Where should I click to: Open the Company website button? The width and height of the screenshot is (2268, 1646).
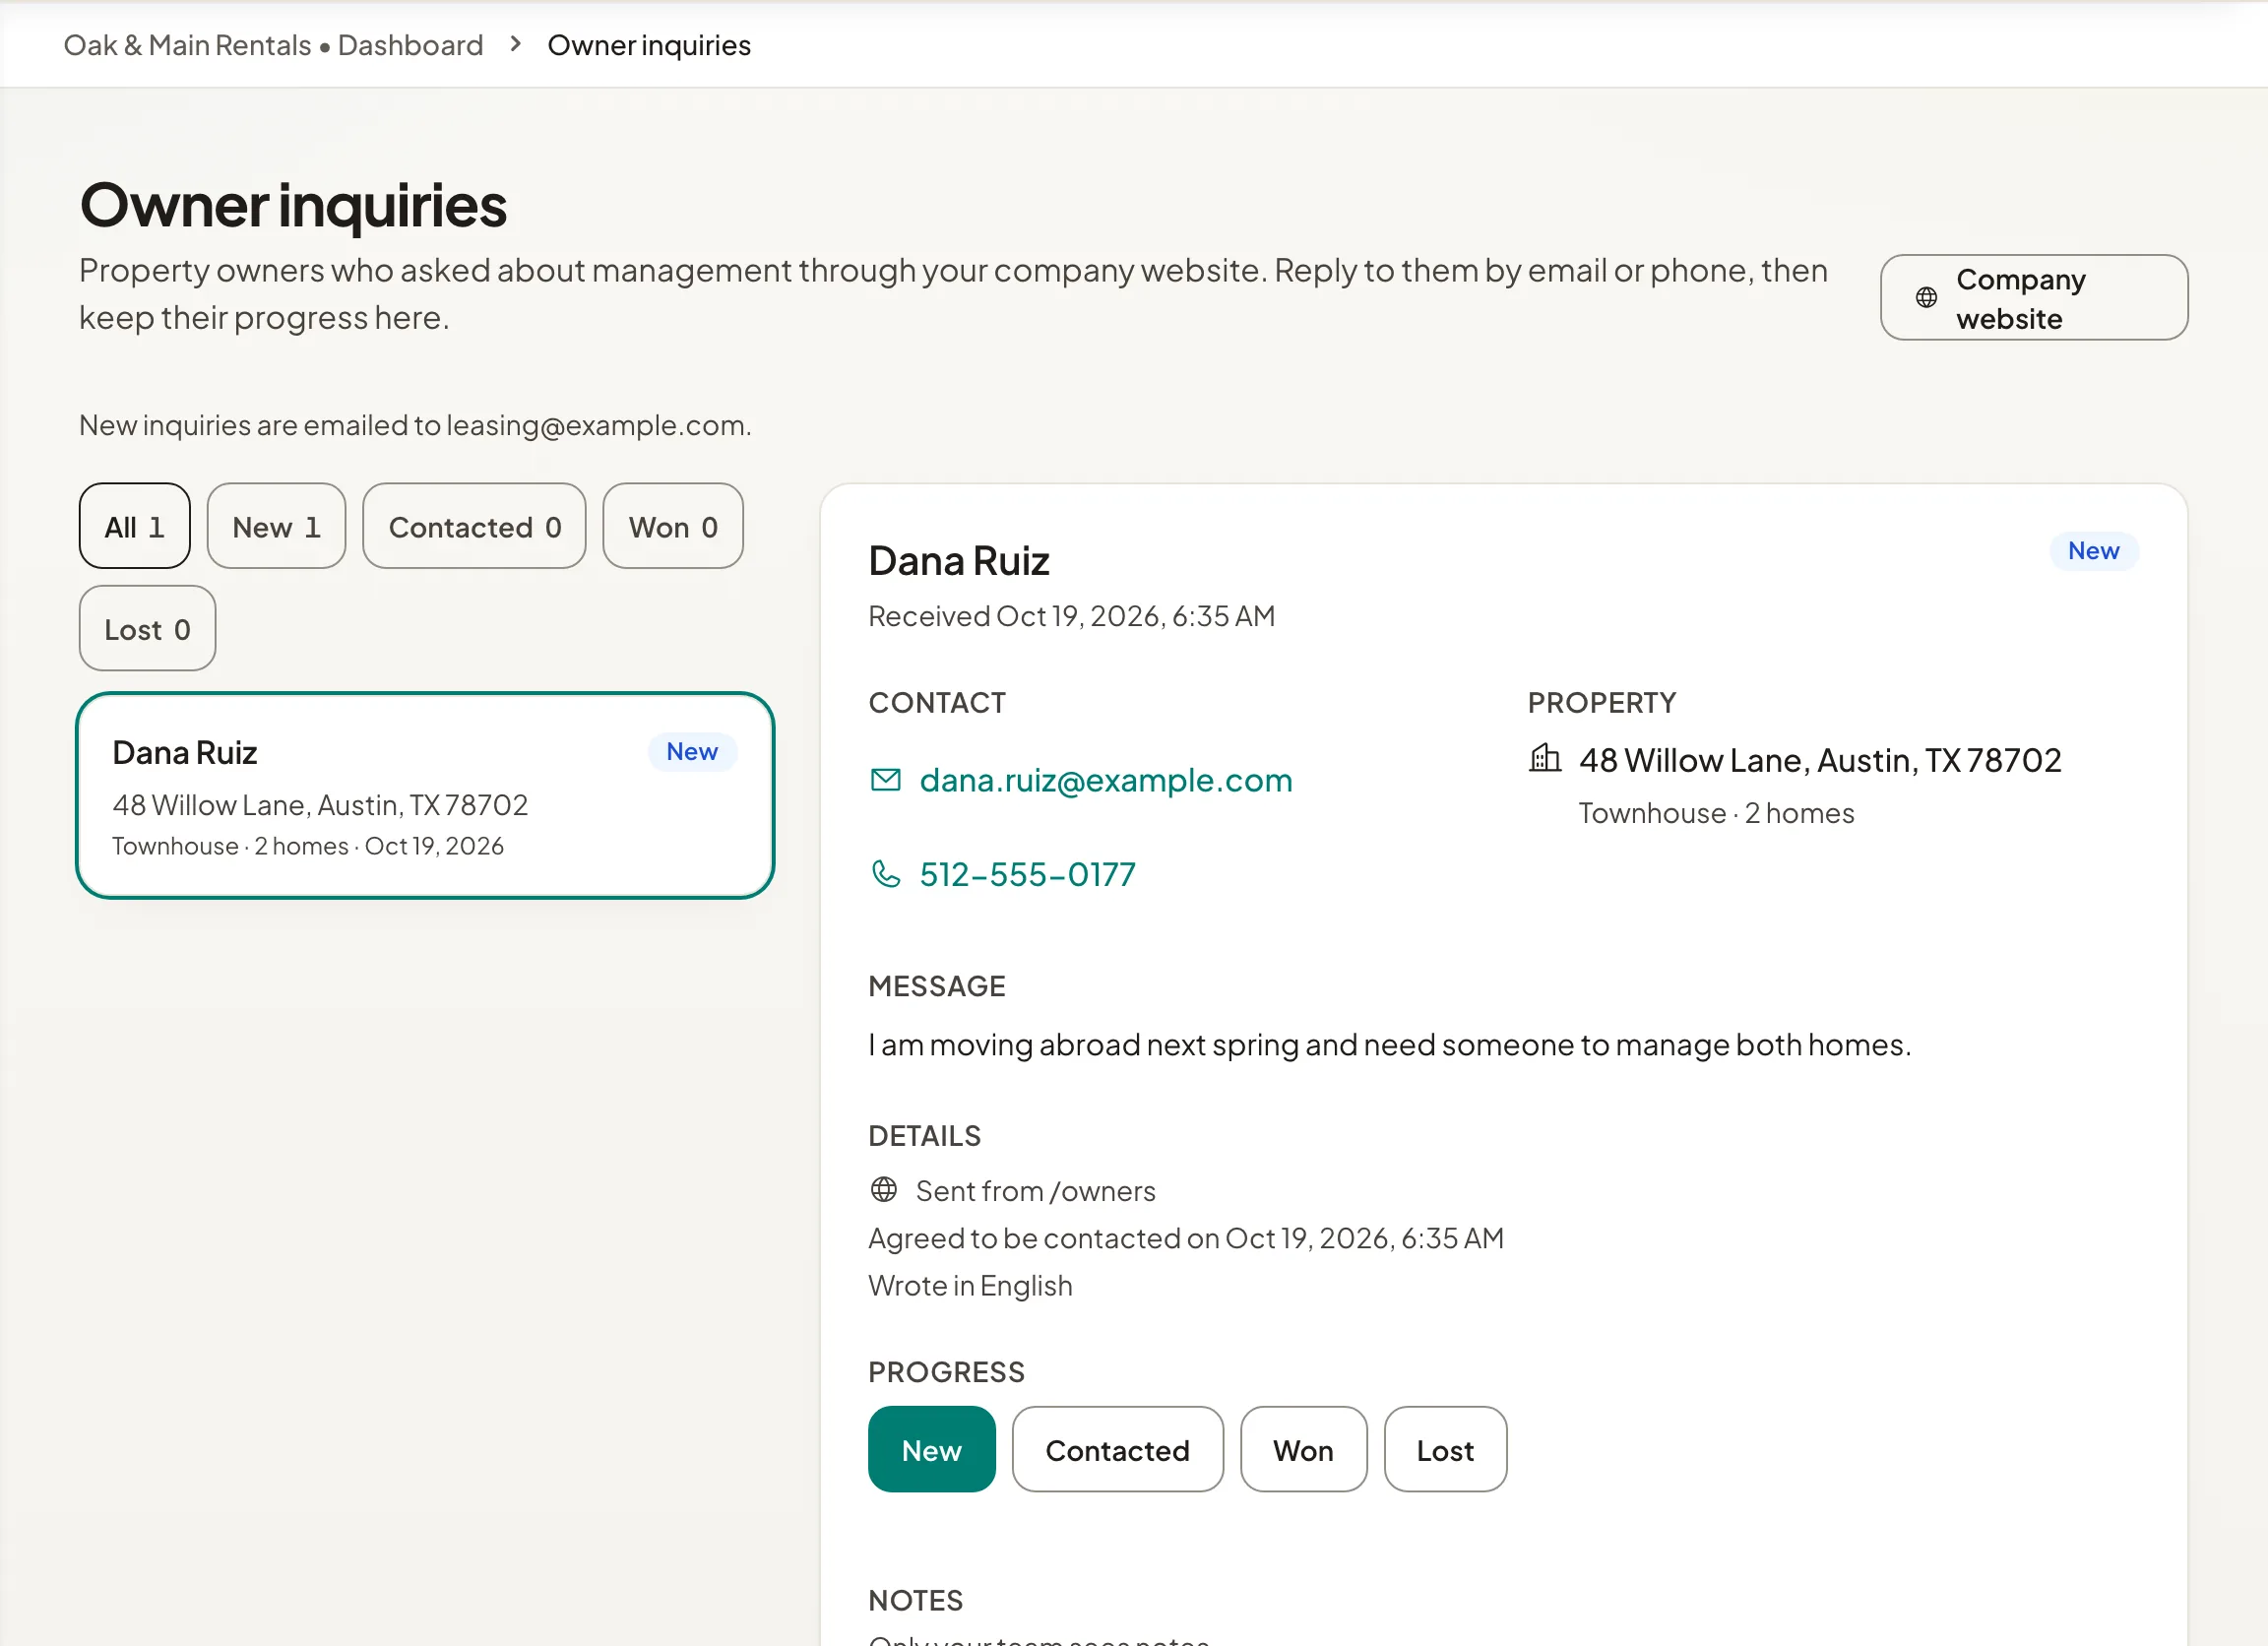pos(2034,298)
